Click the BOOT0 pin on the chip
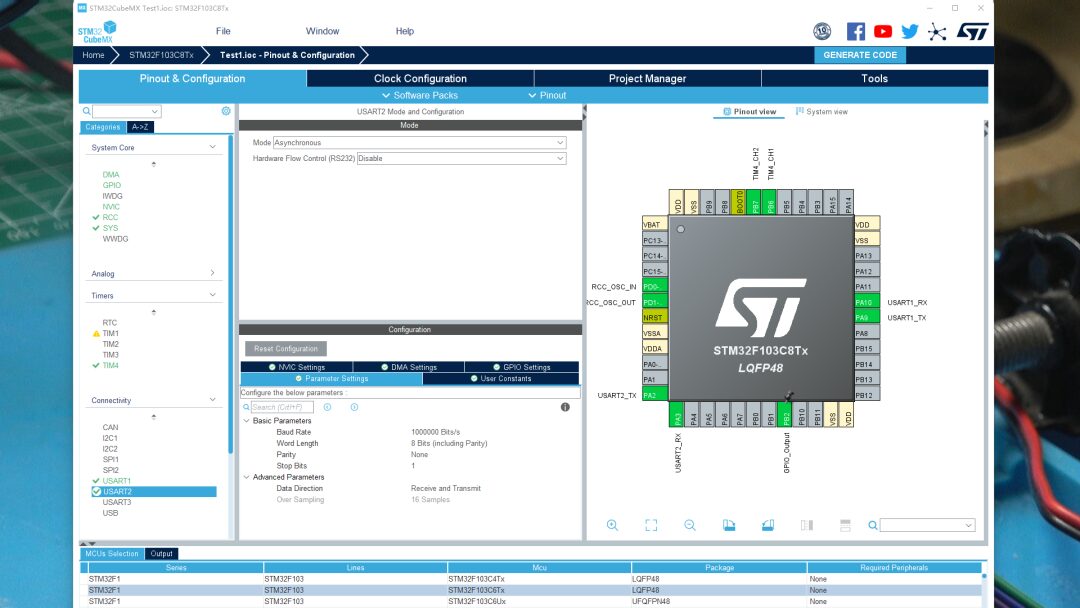The width and height of the screenshot is (1080, 608). [x=739, y=202]
